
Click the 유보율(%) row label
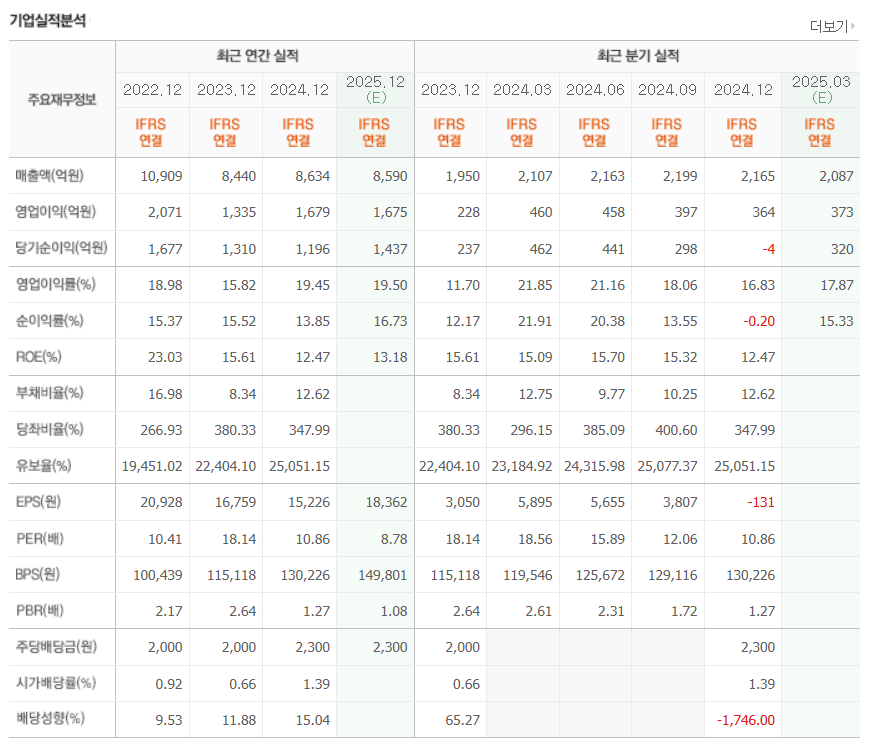[43, 466]
